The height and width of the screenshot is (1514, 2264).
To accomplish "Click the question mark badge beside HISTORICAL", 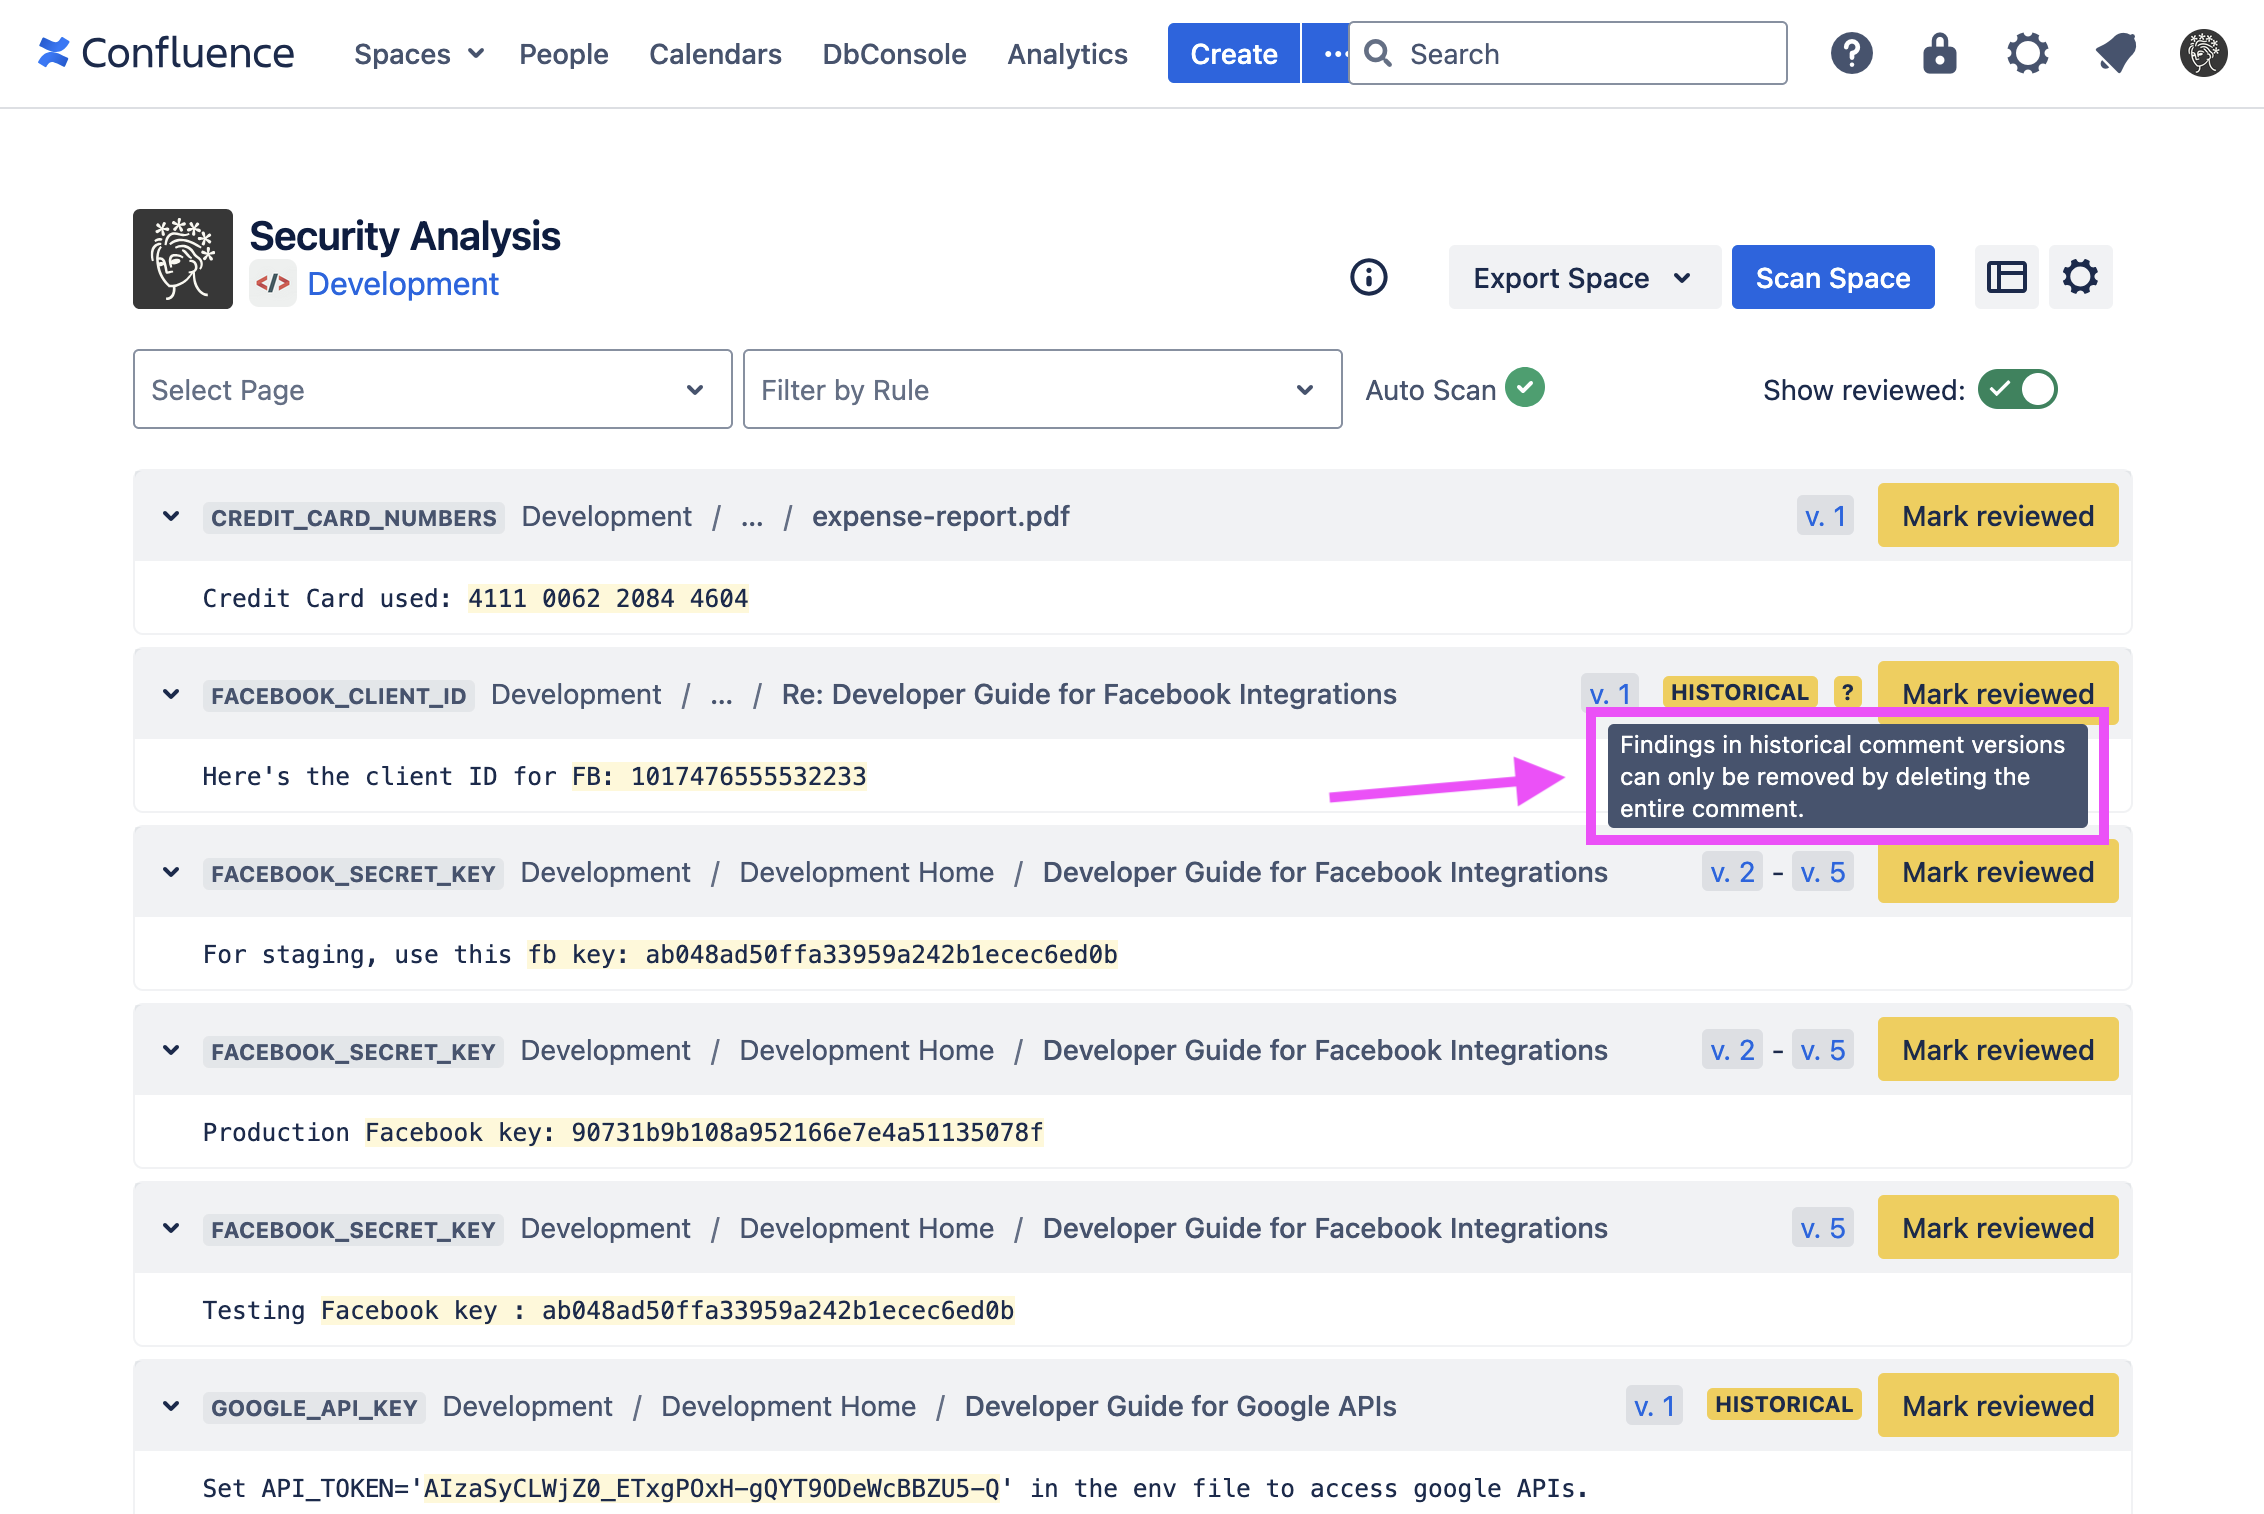I will [x=1847, y=692].
